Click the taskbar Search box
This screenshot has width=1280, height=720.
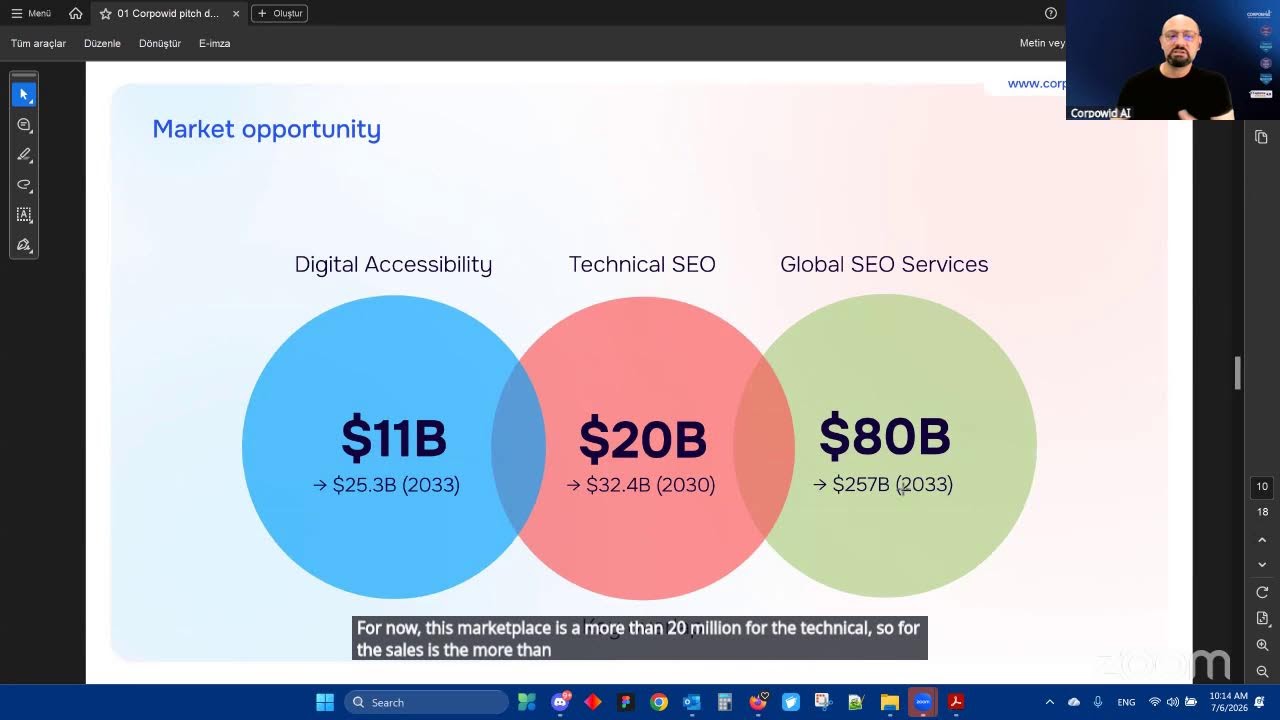click(x=427, y=702)
